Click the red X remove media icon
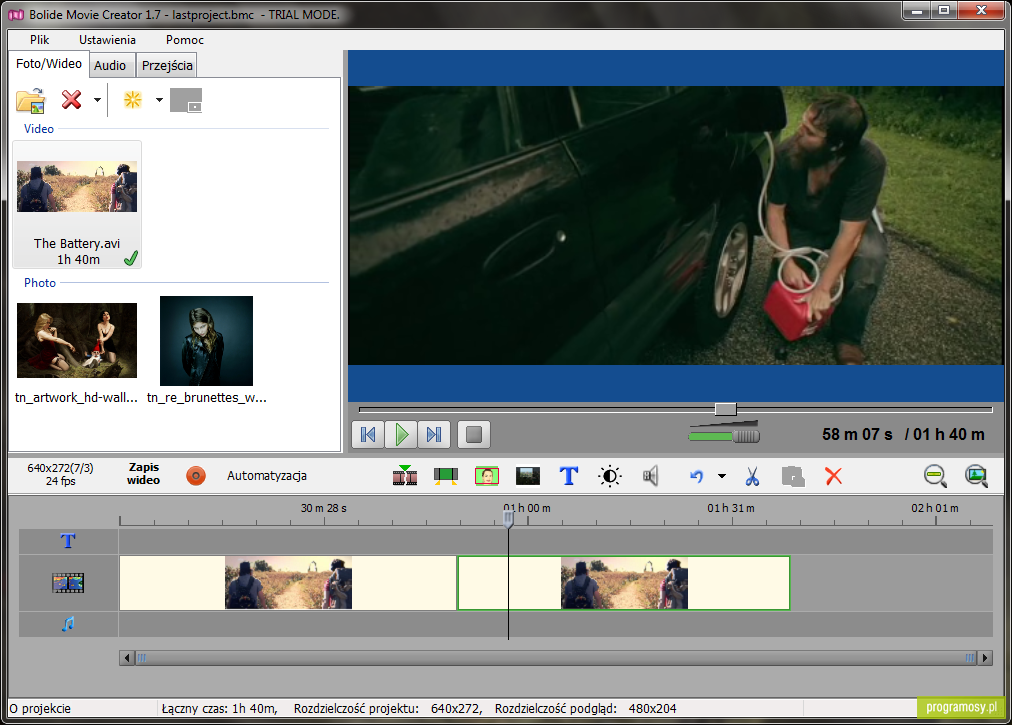The width and height of the screenshot is (1012, 725). 71,99
